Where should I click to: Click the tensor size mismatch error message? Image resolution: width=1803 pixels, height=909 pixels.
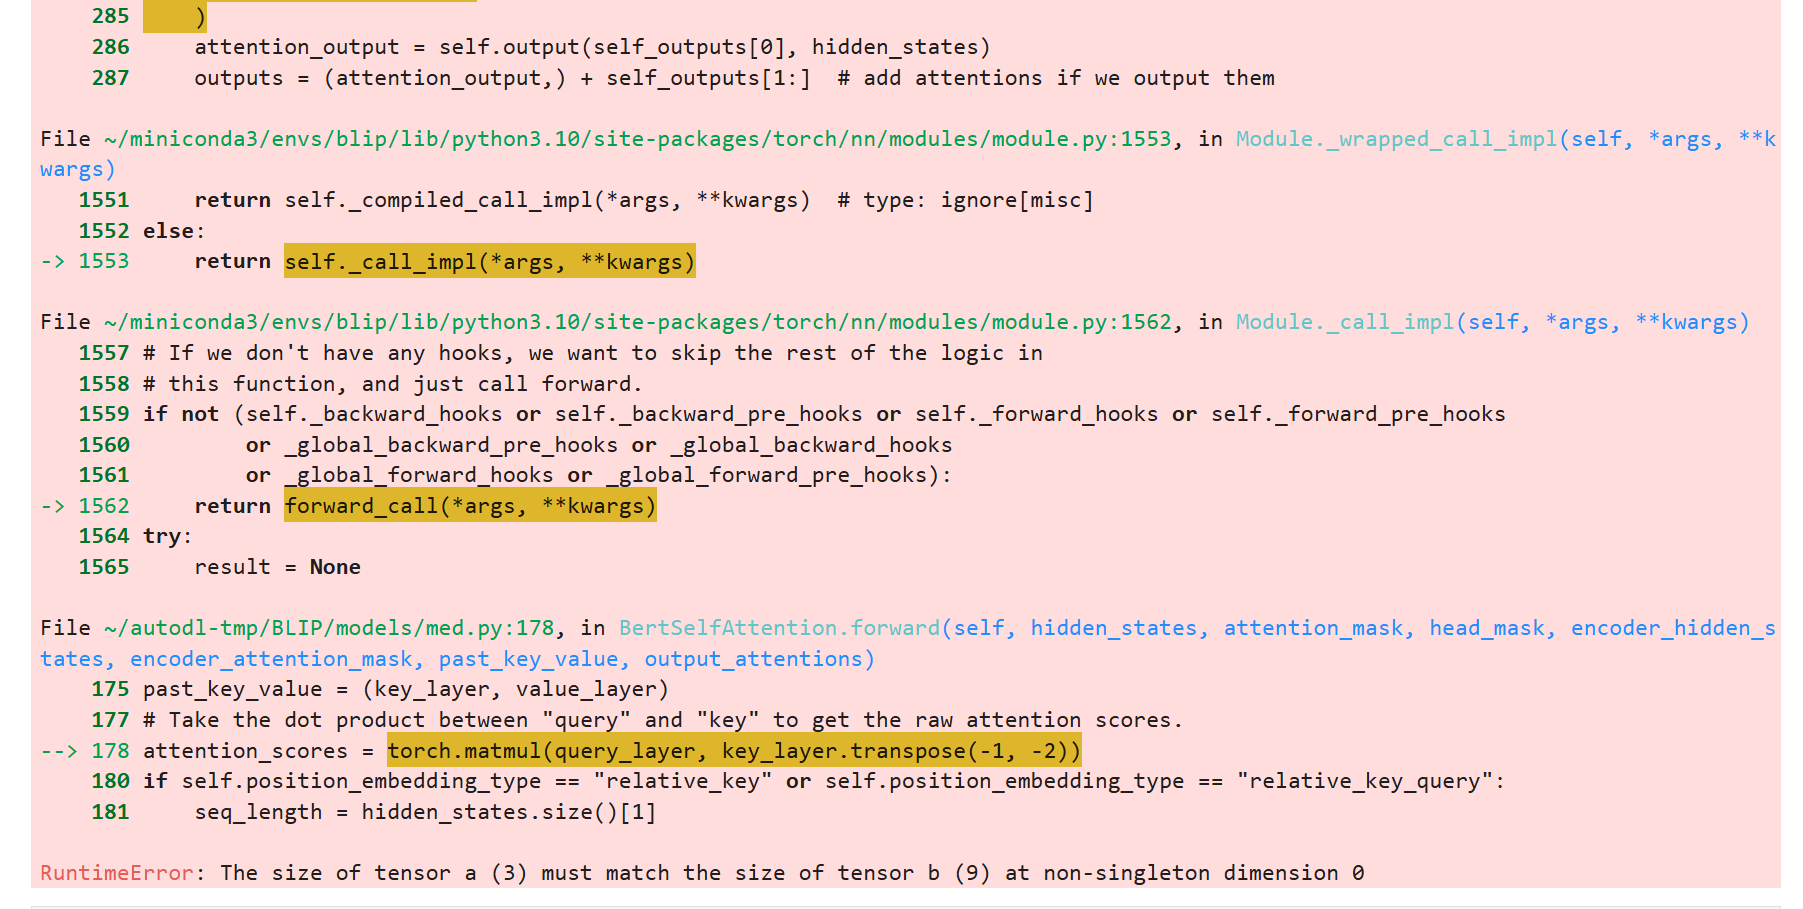pyautogui.click(x=792, y=873)
